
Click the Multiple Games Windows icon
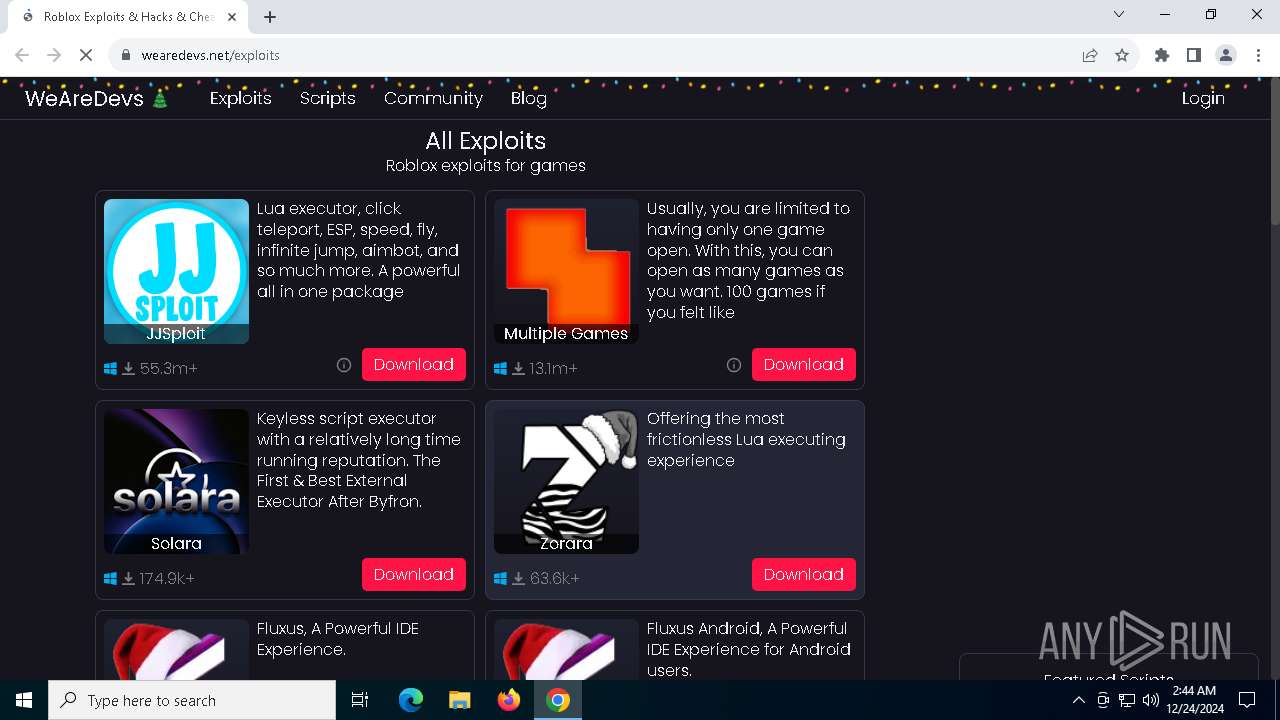point(500,369)
